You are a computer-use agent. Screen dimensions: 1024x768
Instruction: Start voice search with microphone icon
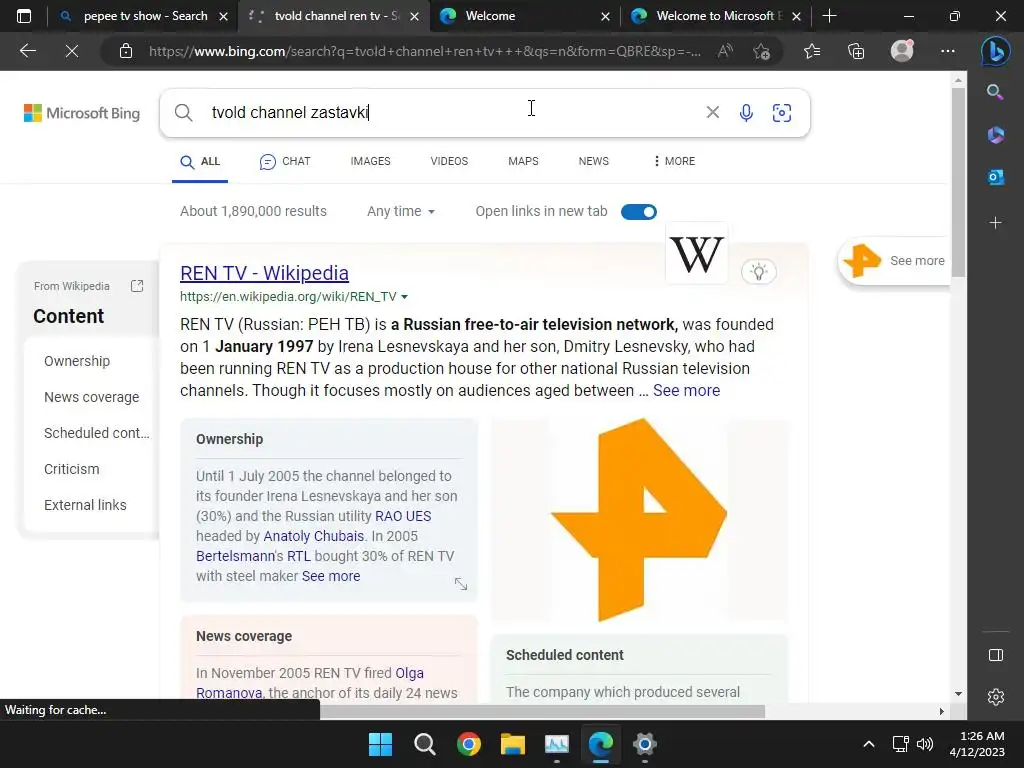(746, 113)
